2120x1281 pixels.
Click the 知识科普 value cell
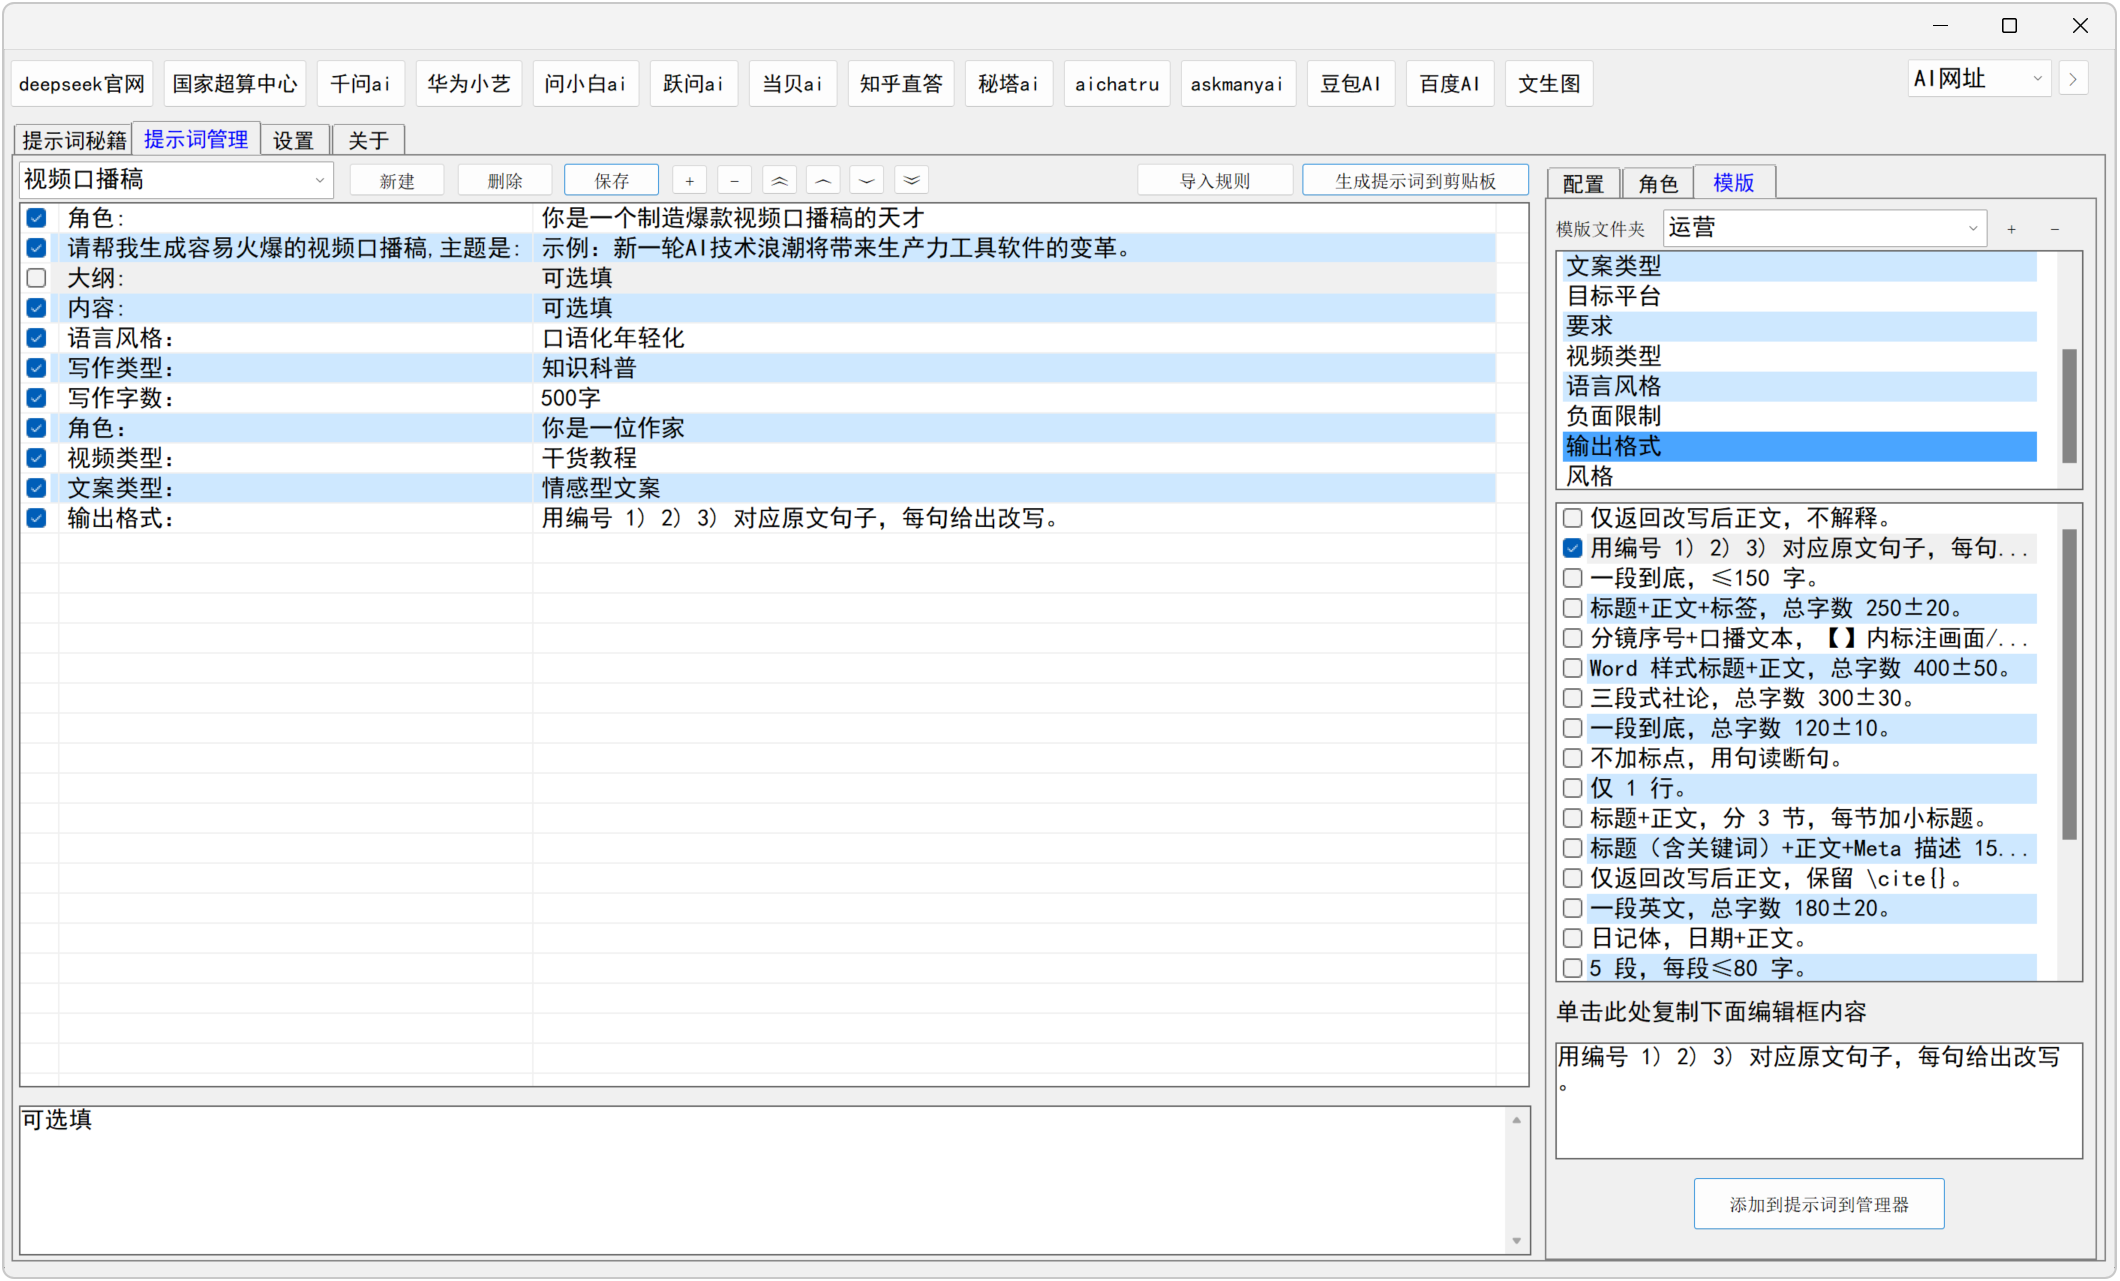click(1014, 368)
